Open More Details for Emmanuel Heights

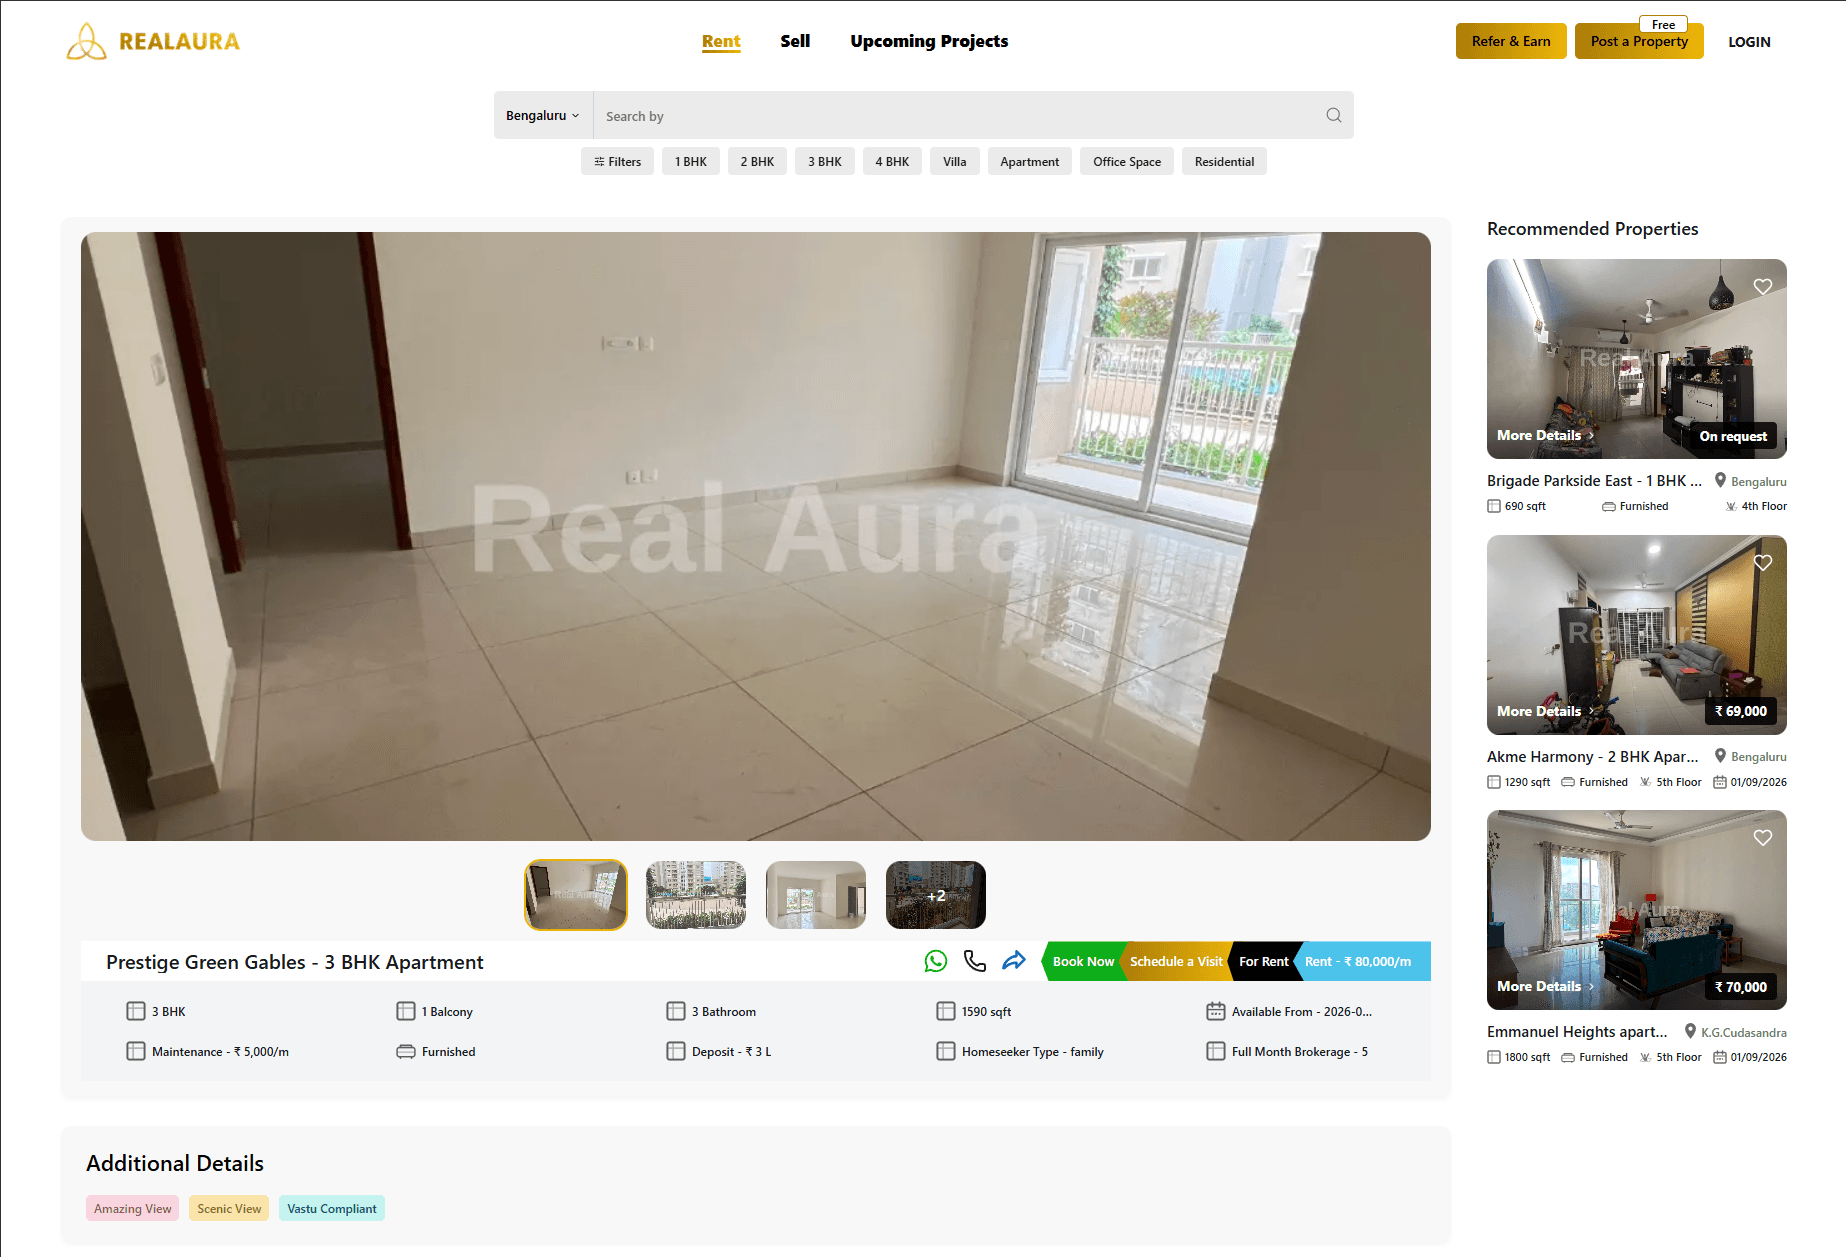(1545, 986)
